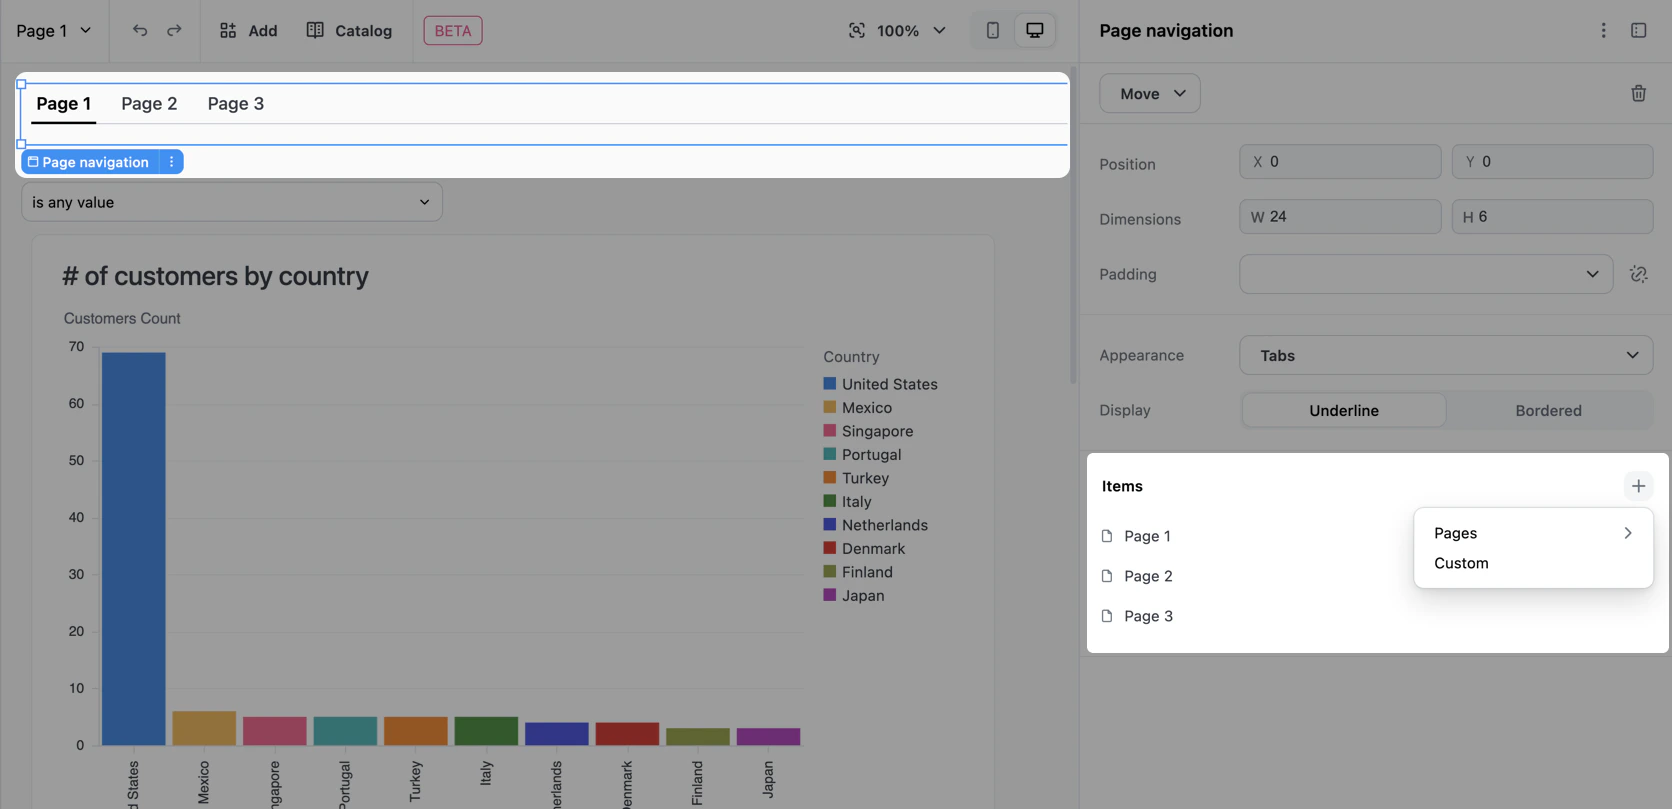Click the undo arrow icon
1672x809 pixels.
(140, 30)
